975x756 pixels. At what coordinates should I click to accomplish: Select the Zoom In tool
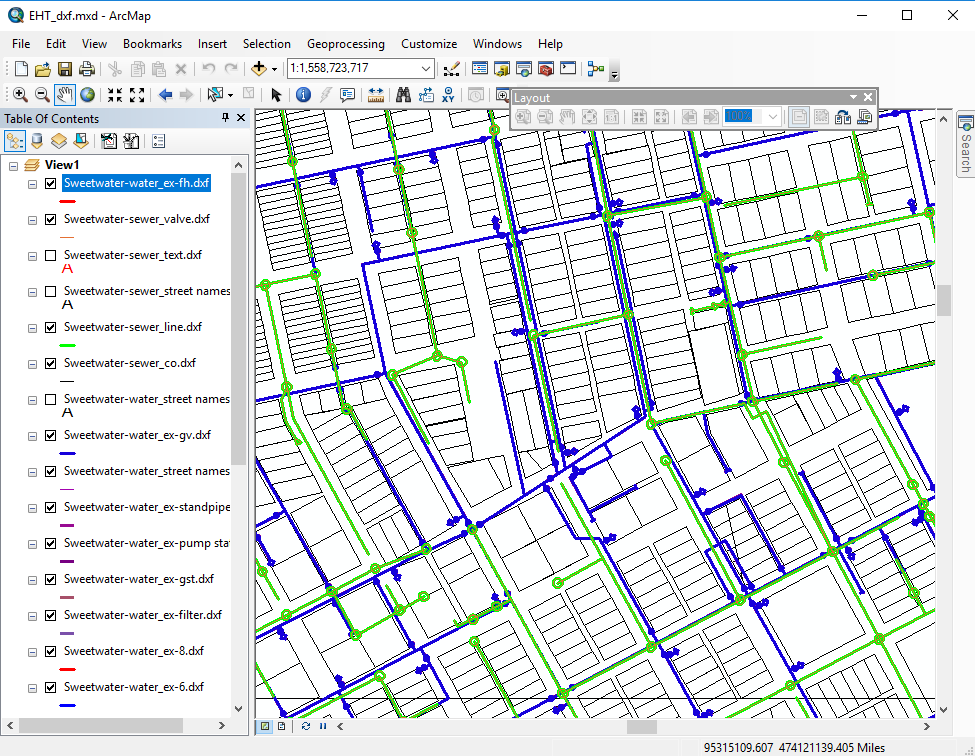click(20, 95)
